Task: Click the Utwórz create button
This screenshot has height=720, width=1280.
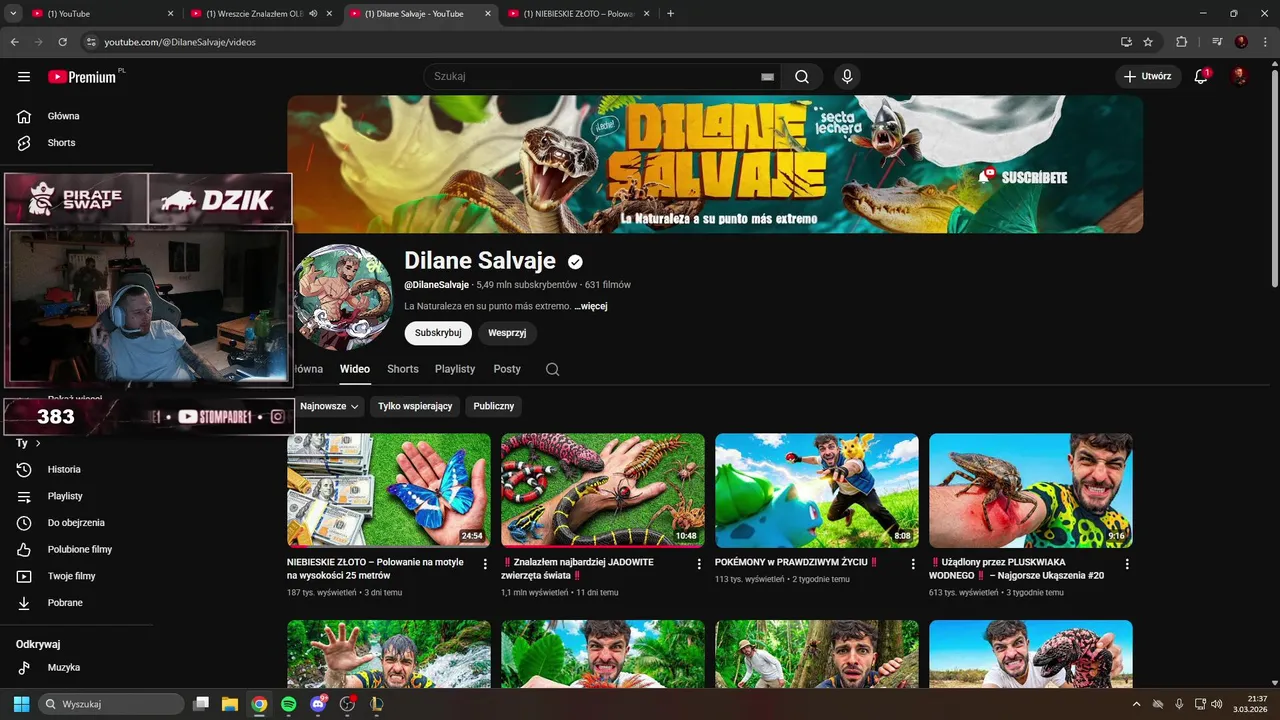Action: pos(1148,76)
